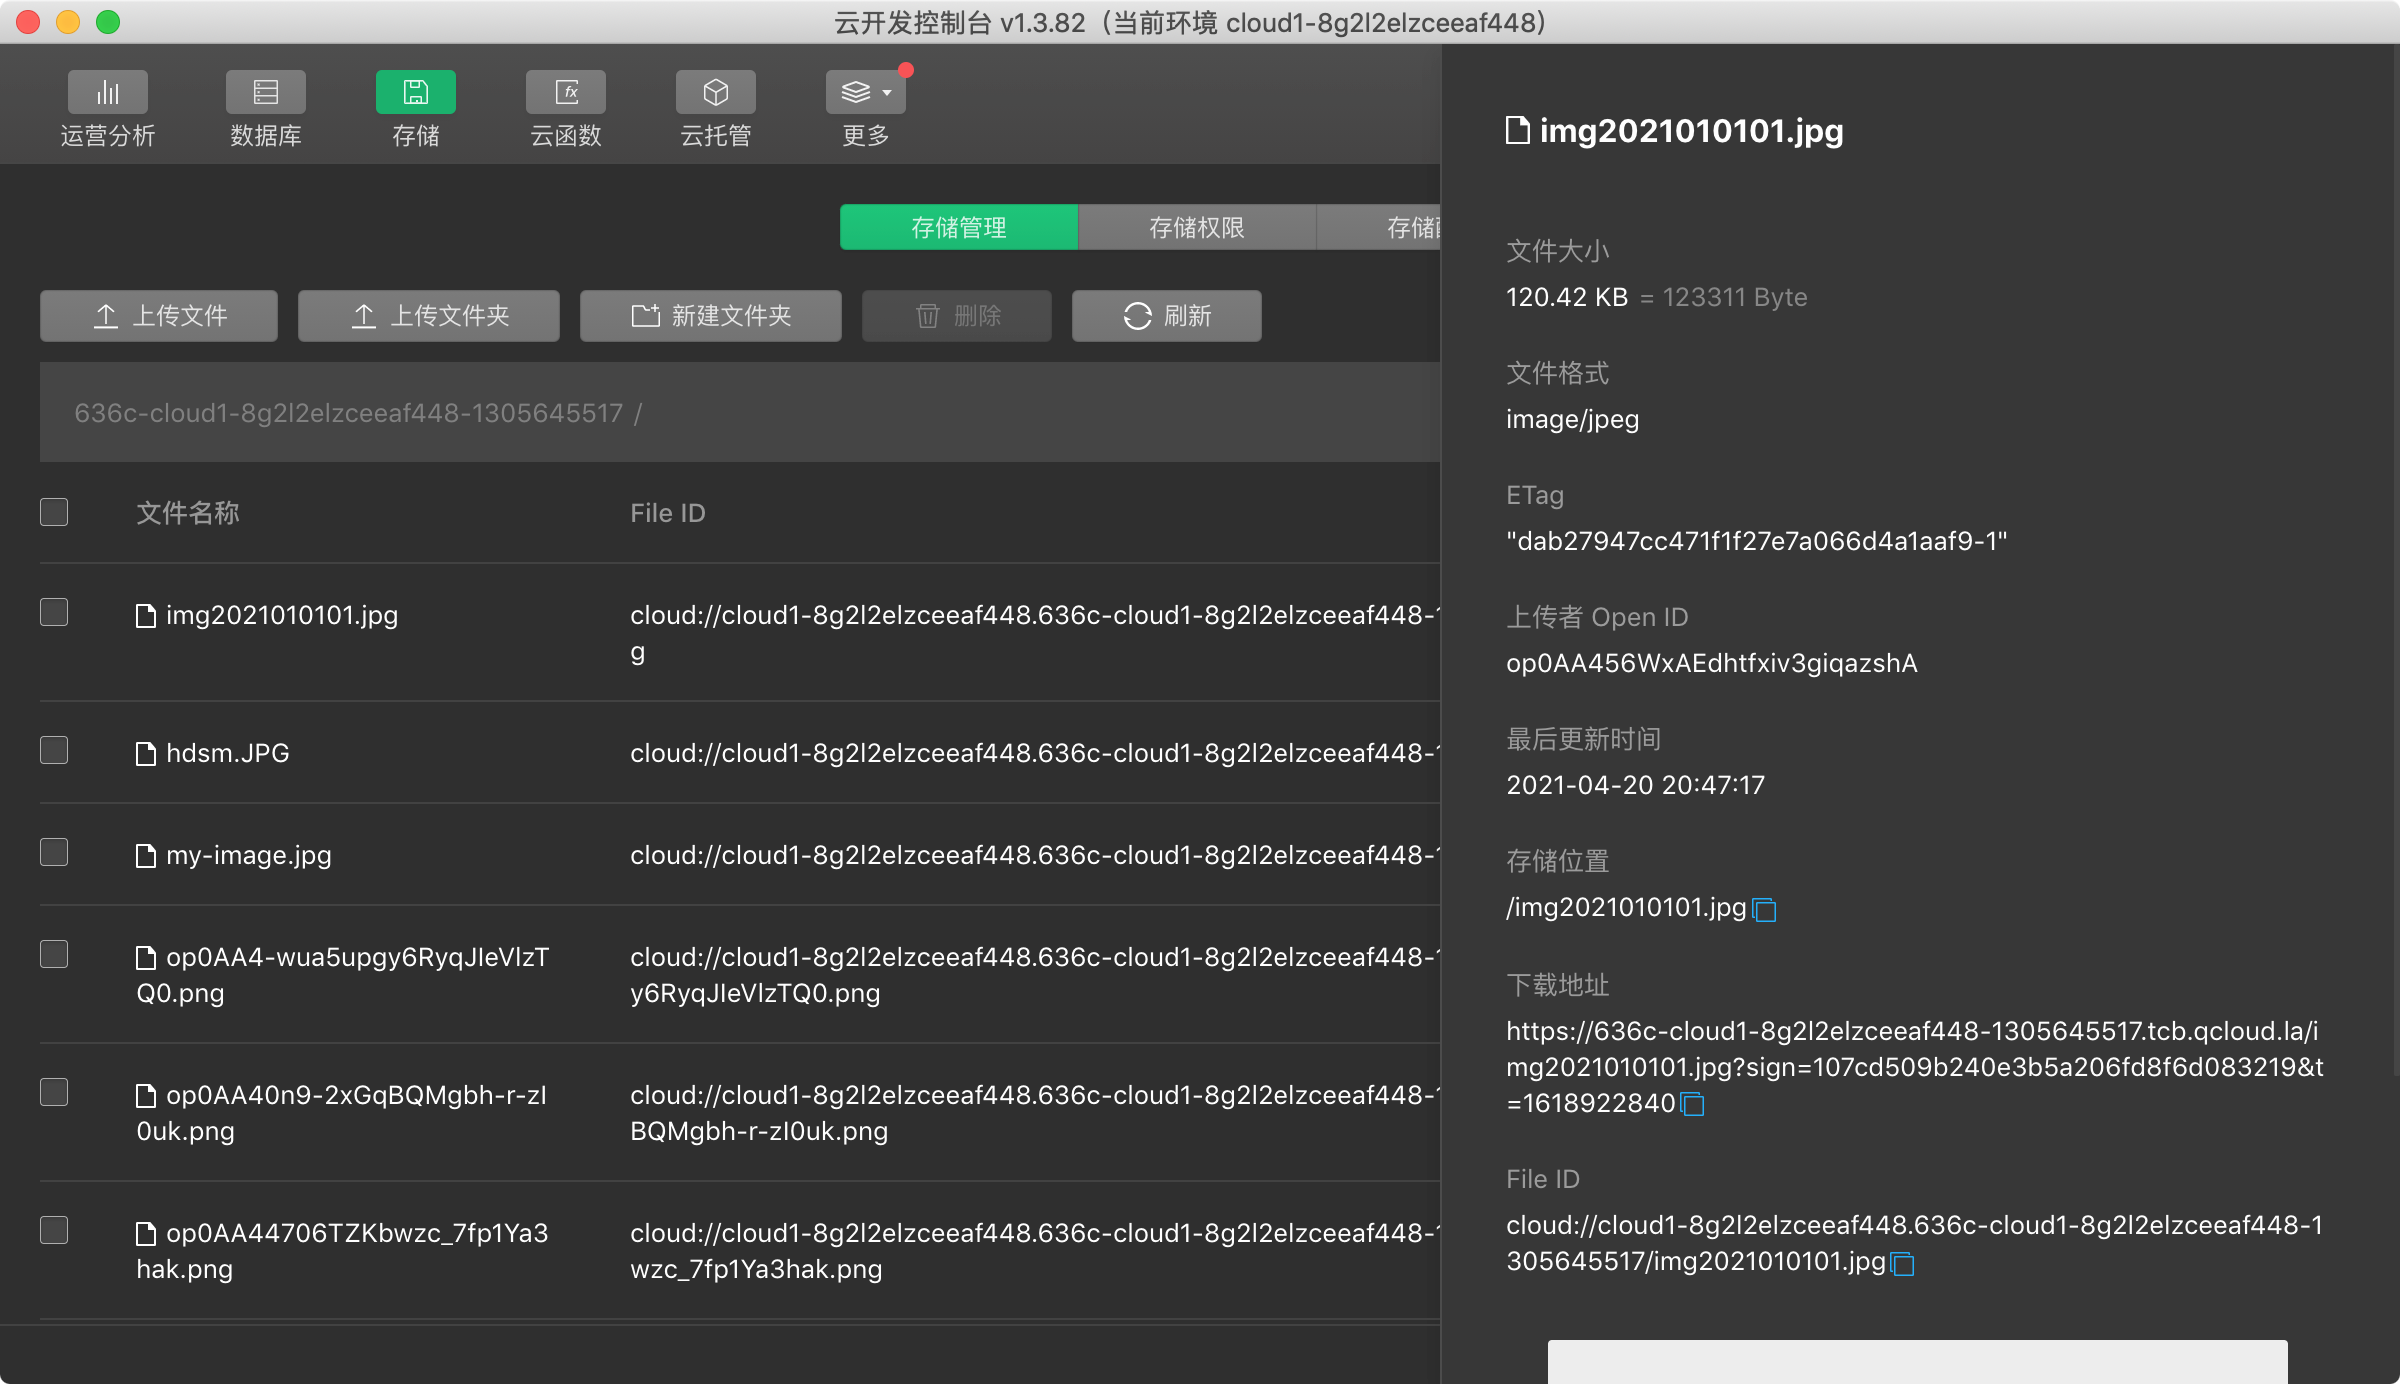Screen dimensions: 2400x1384
Task: Open the 云托管 cloud hosting icon
Action: [x=715, y=93]
